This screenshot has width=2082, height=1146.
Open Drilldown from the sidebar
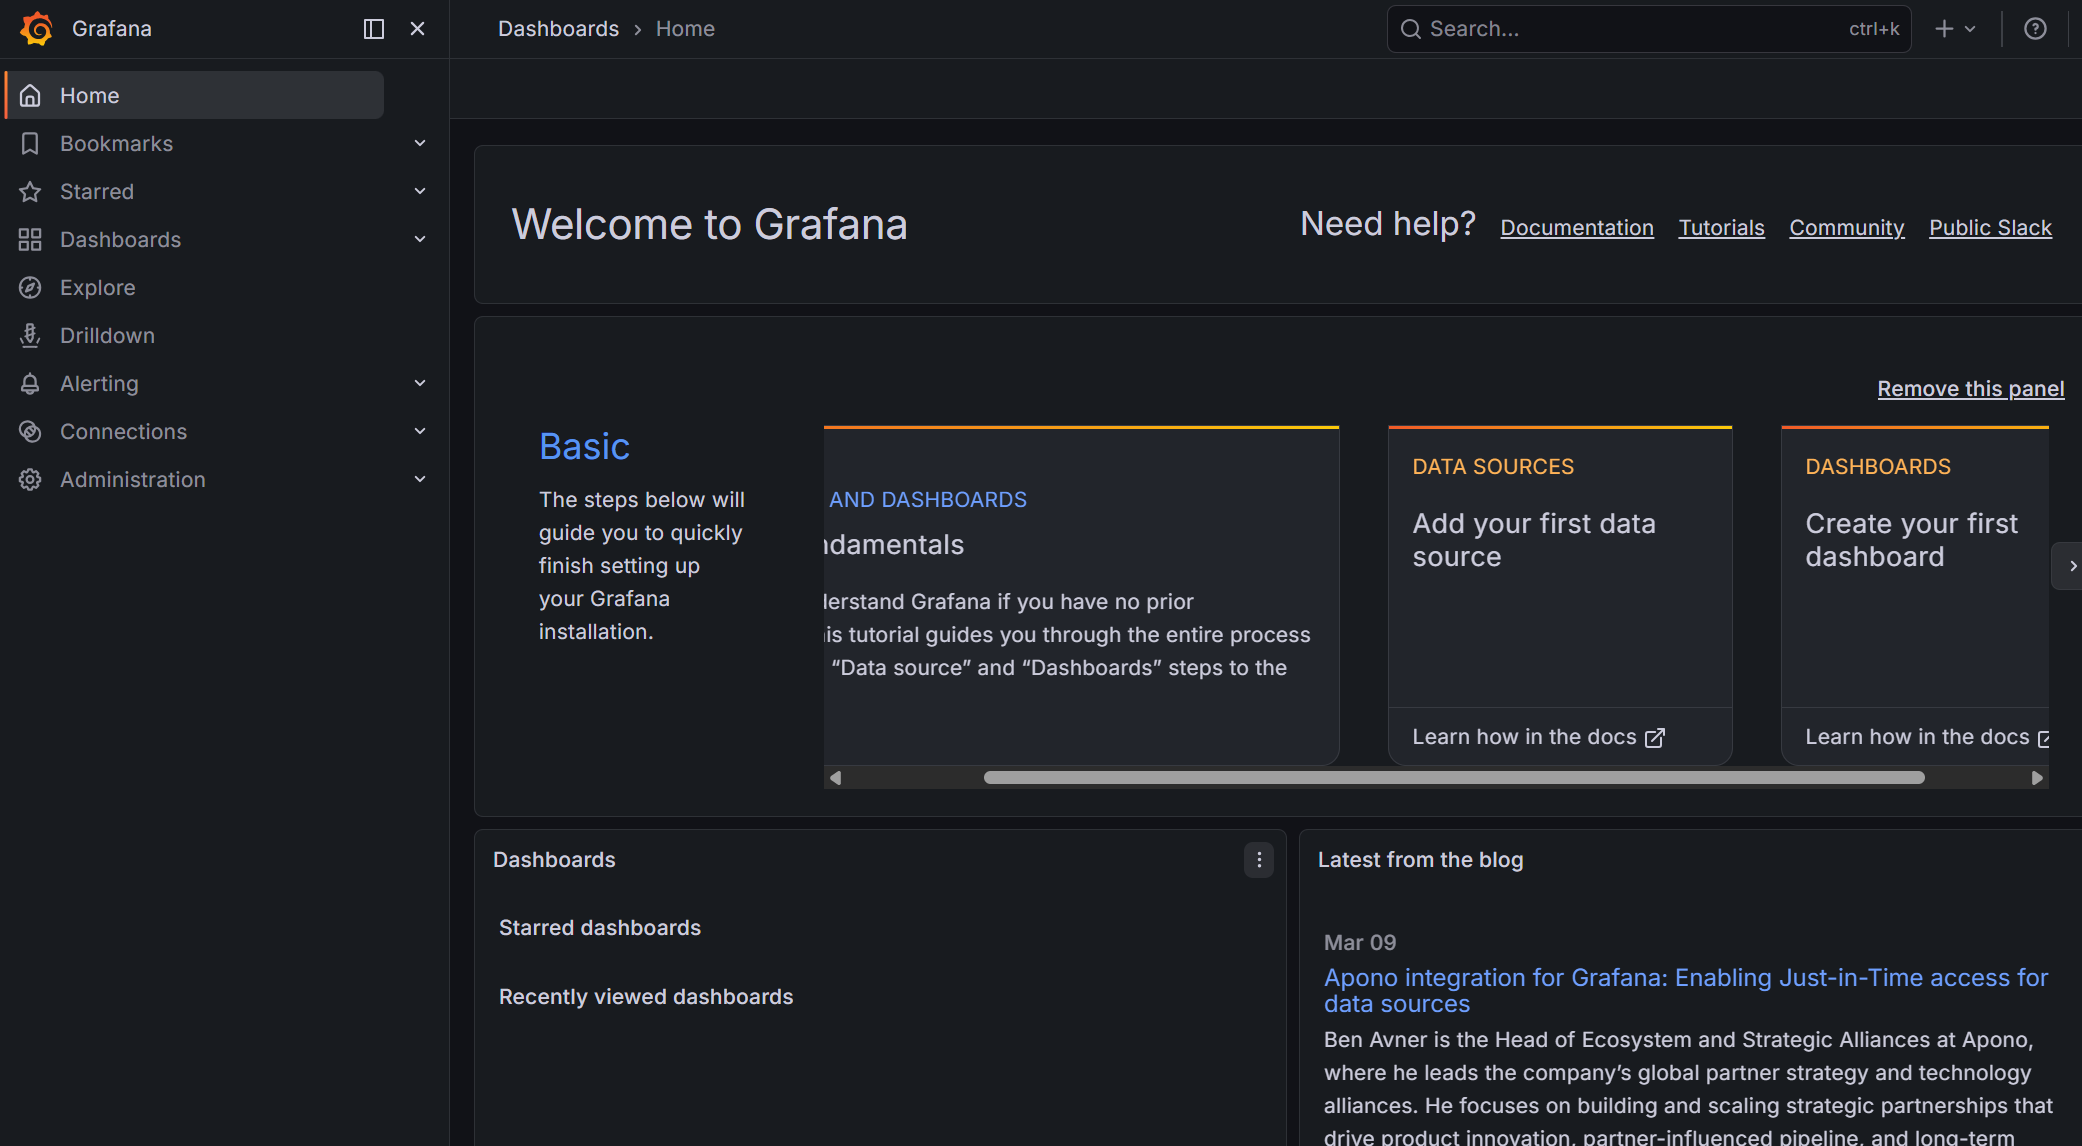(x=107, y=336)
